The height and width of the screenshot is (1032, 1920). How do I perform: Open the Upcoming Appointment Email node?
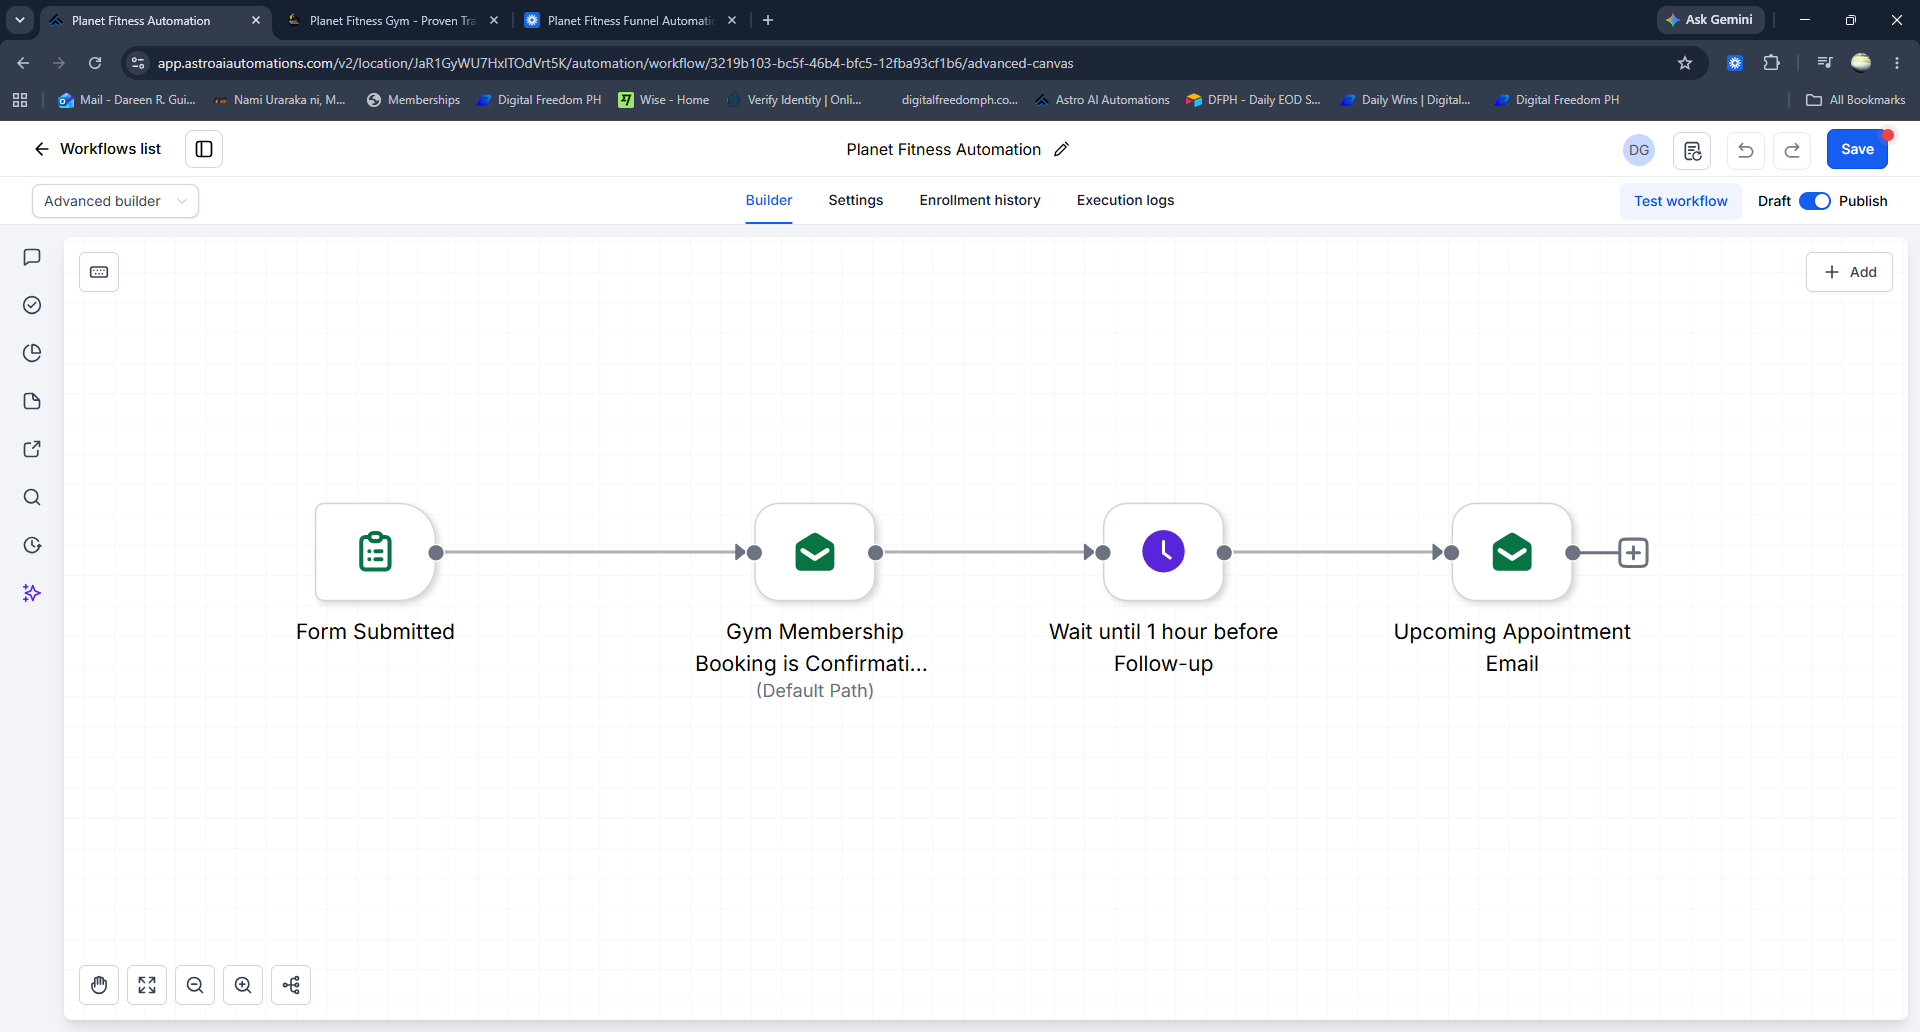(1512, 552)
